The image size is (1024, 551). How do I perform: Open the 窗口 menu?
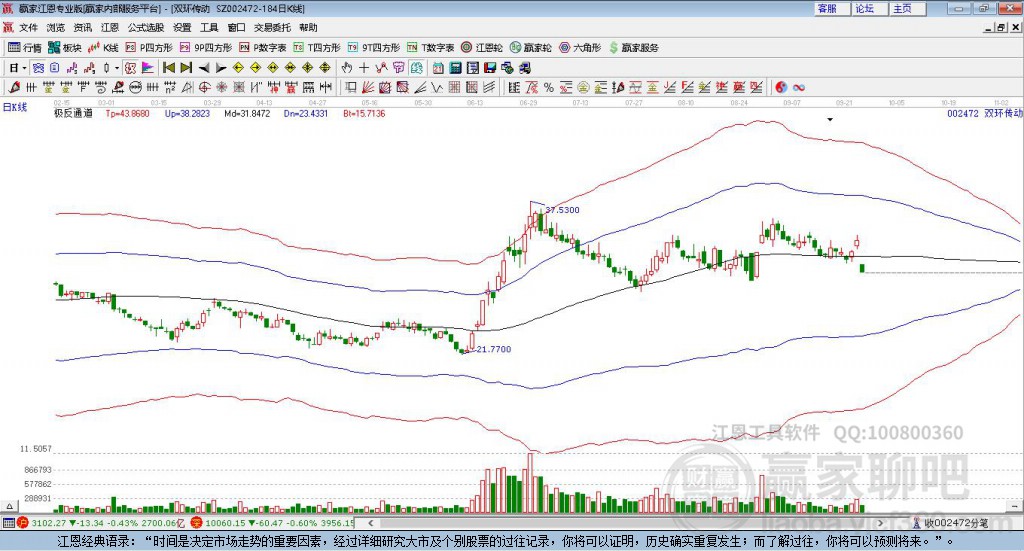[236, 27]
